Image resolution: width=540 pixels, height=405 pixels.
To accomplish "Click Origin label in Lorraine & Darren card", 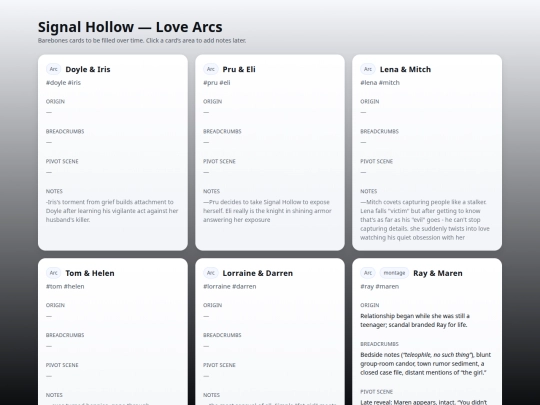I will pyautogui.click(x=212, y=305).
